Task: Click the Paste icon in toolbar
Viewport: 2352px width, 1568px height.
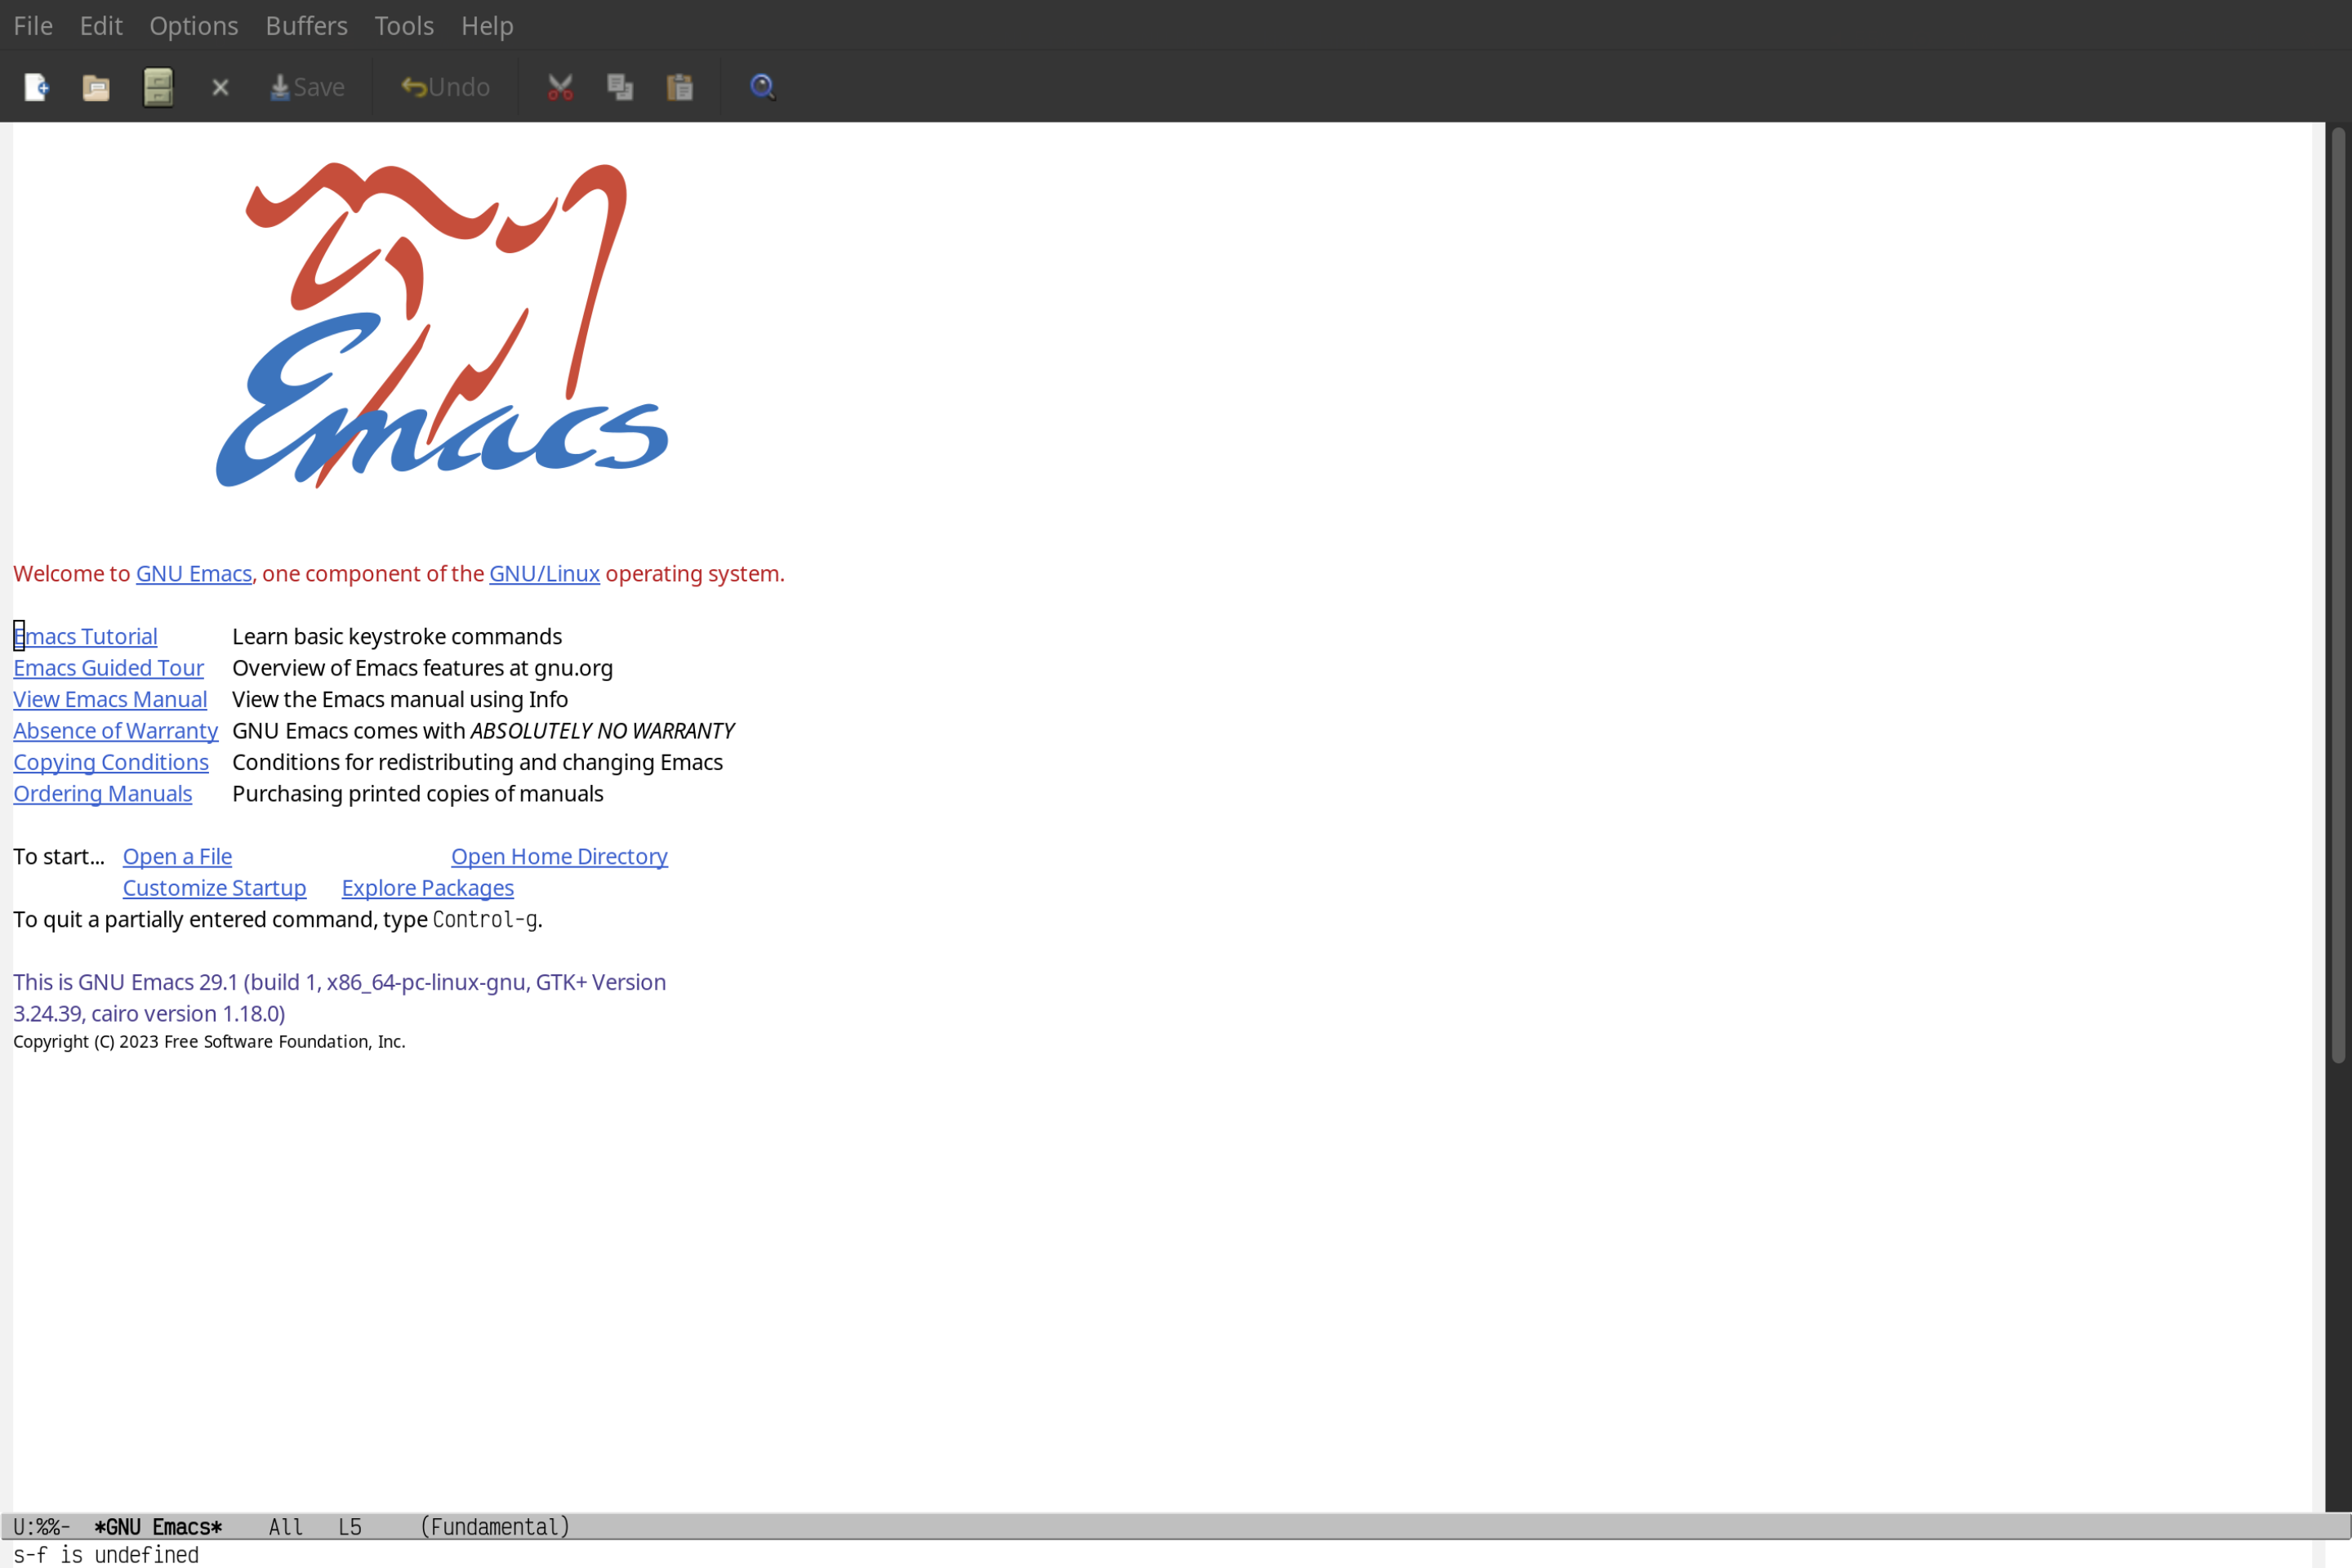Action: click(x=681, y=86)
